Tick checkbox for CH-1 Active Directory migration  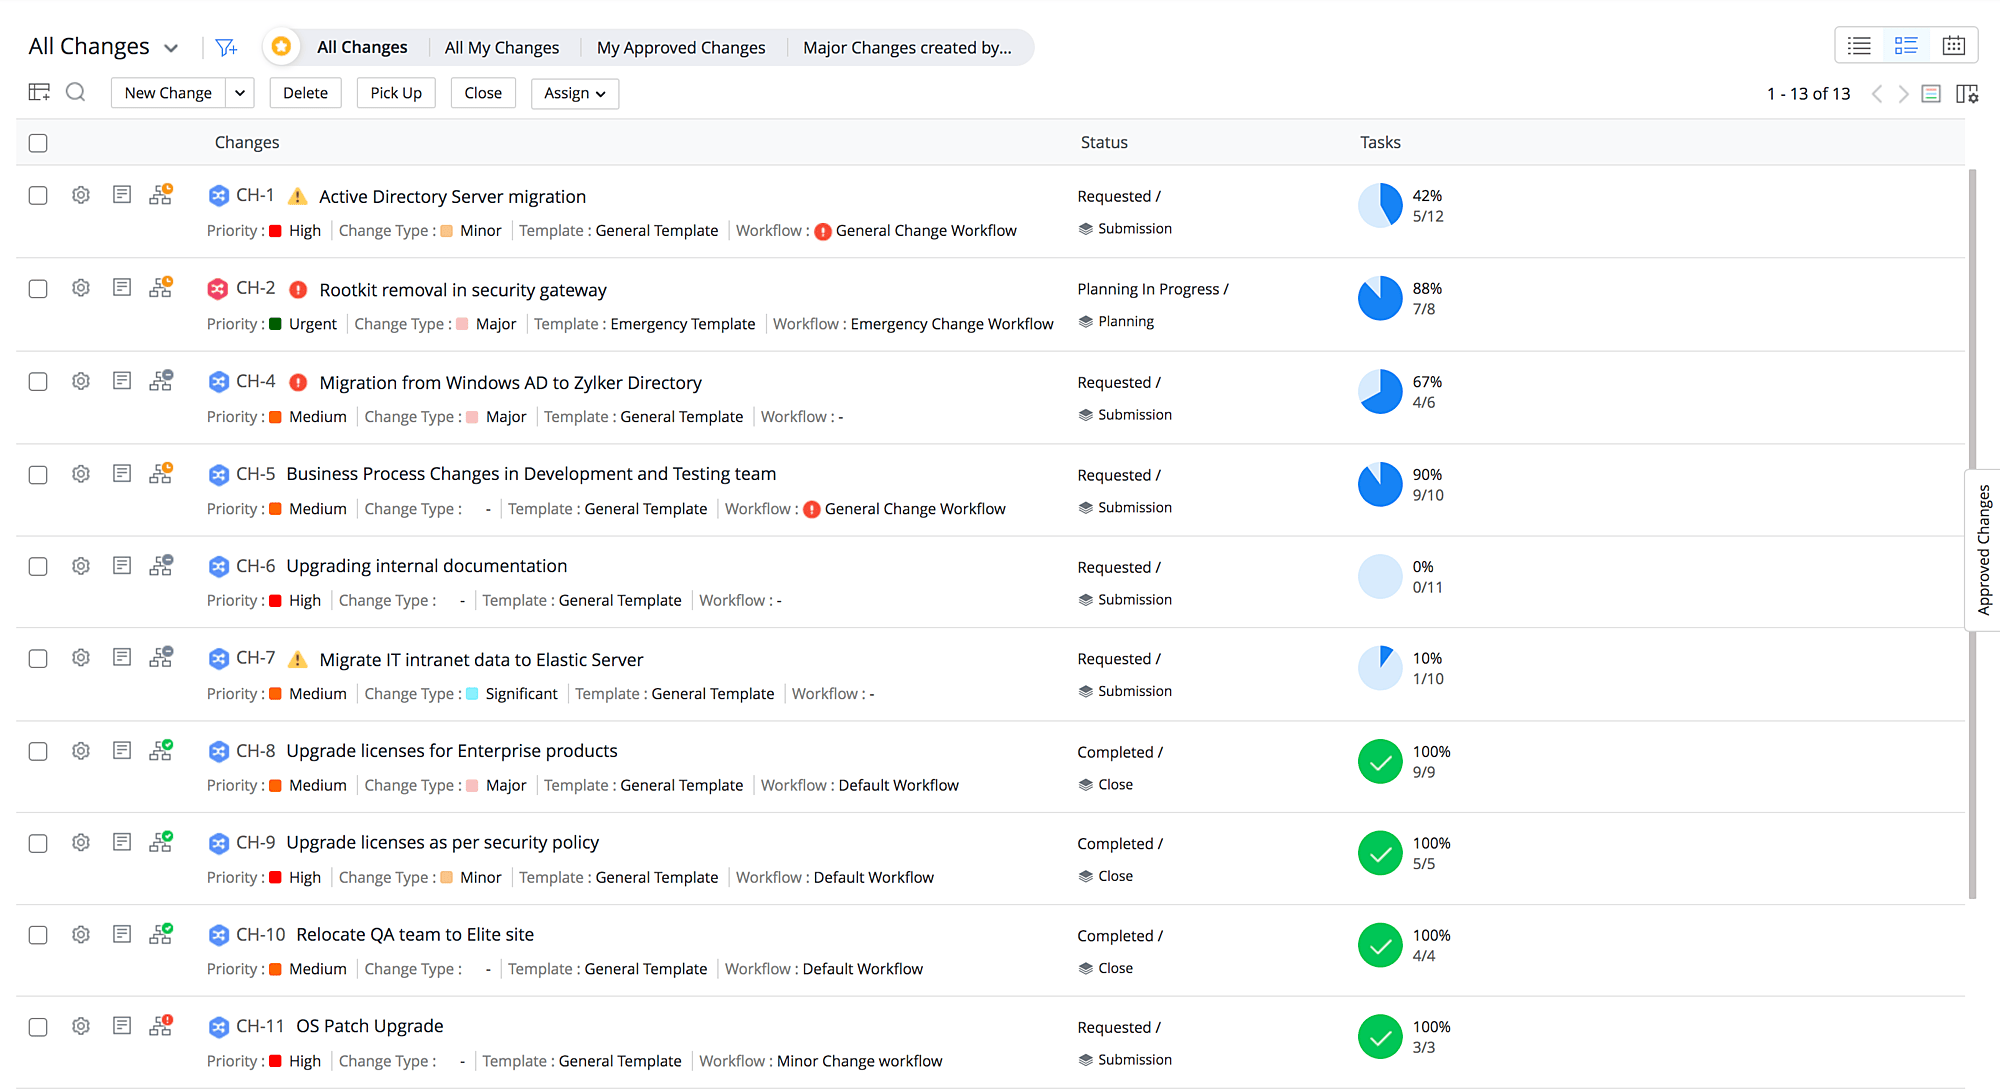38,196
